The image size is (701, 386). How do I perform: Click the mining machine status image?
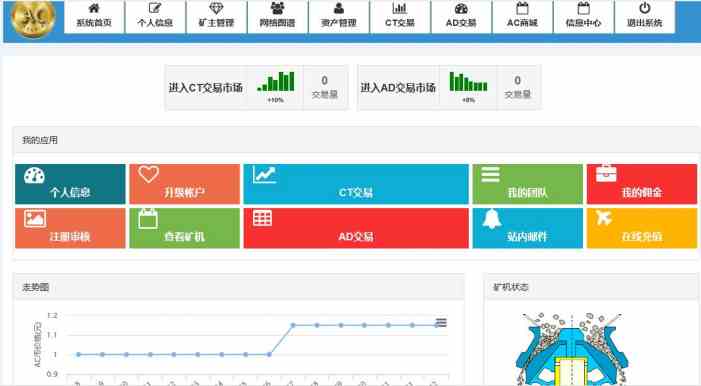click(x=572, y=349)
